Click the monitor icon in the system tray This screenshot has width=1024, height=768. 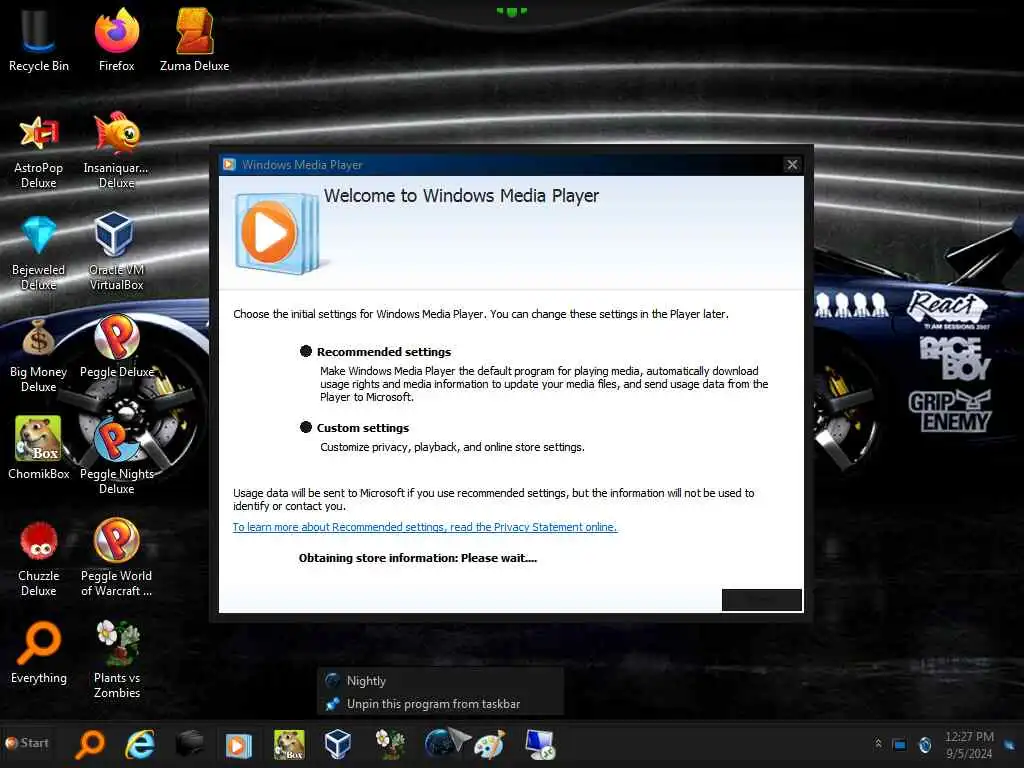tap(899, 744)
